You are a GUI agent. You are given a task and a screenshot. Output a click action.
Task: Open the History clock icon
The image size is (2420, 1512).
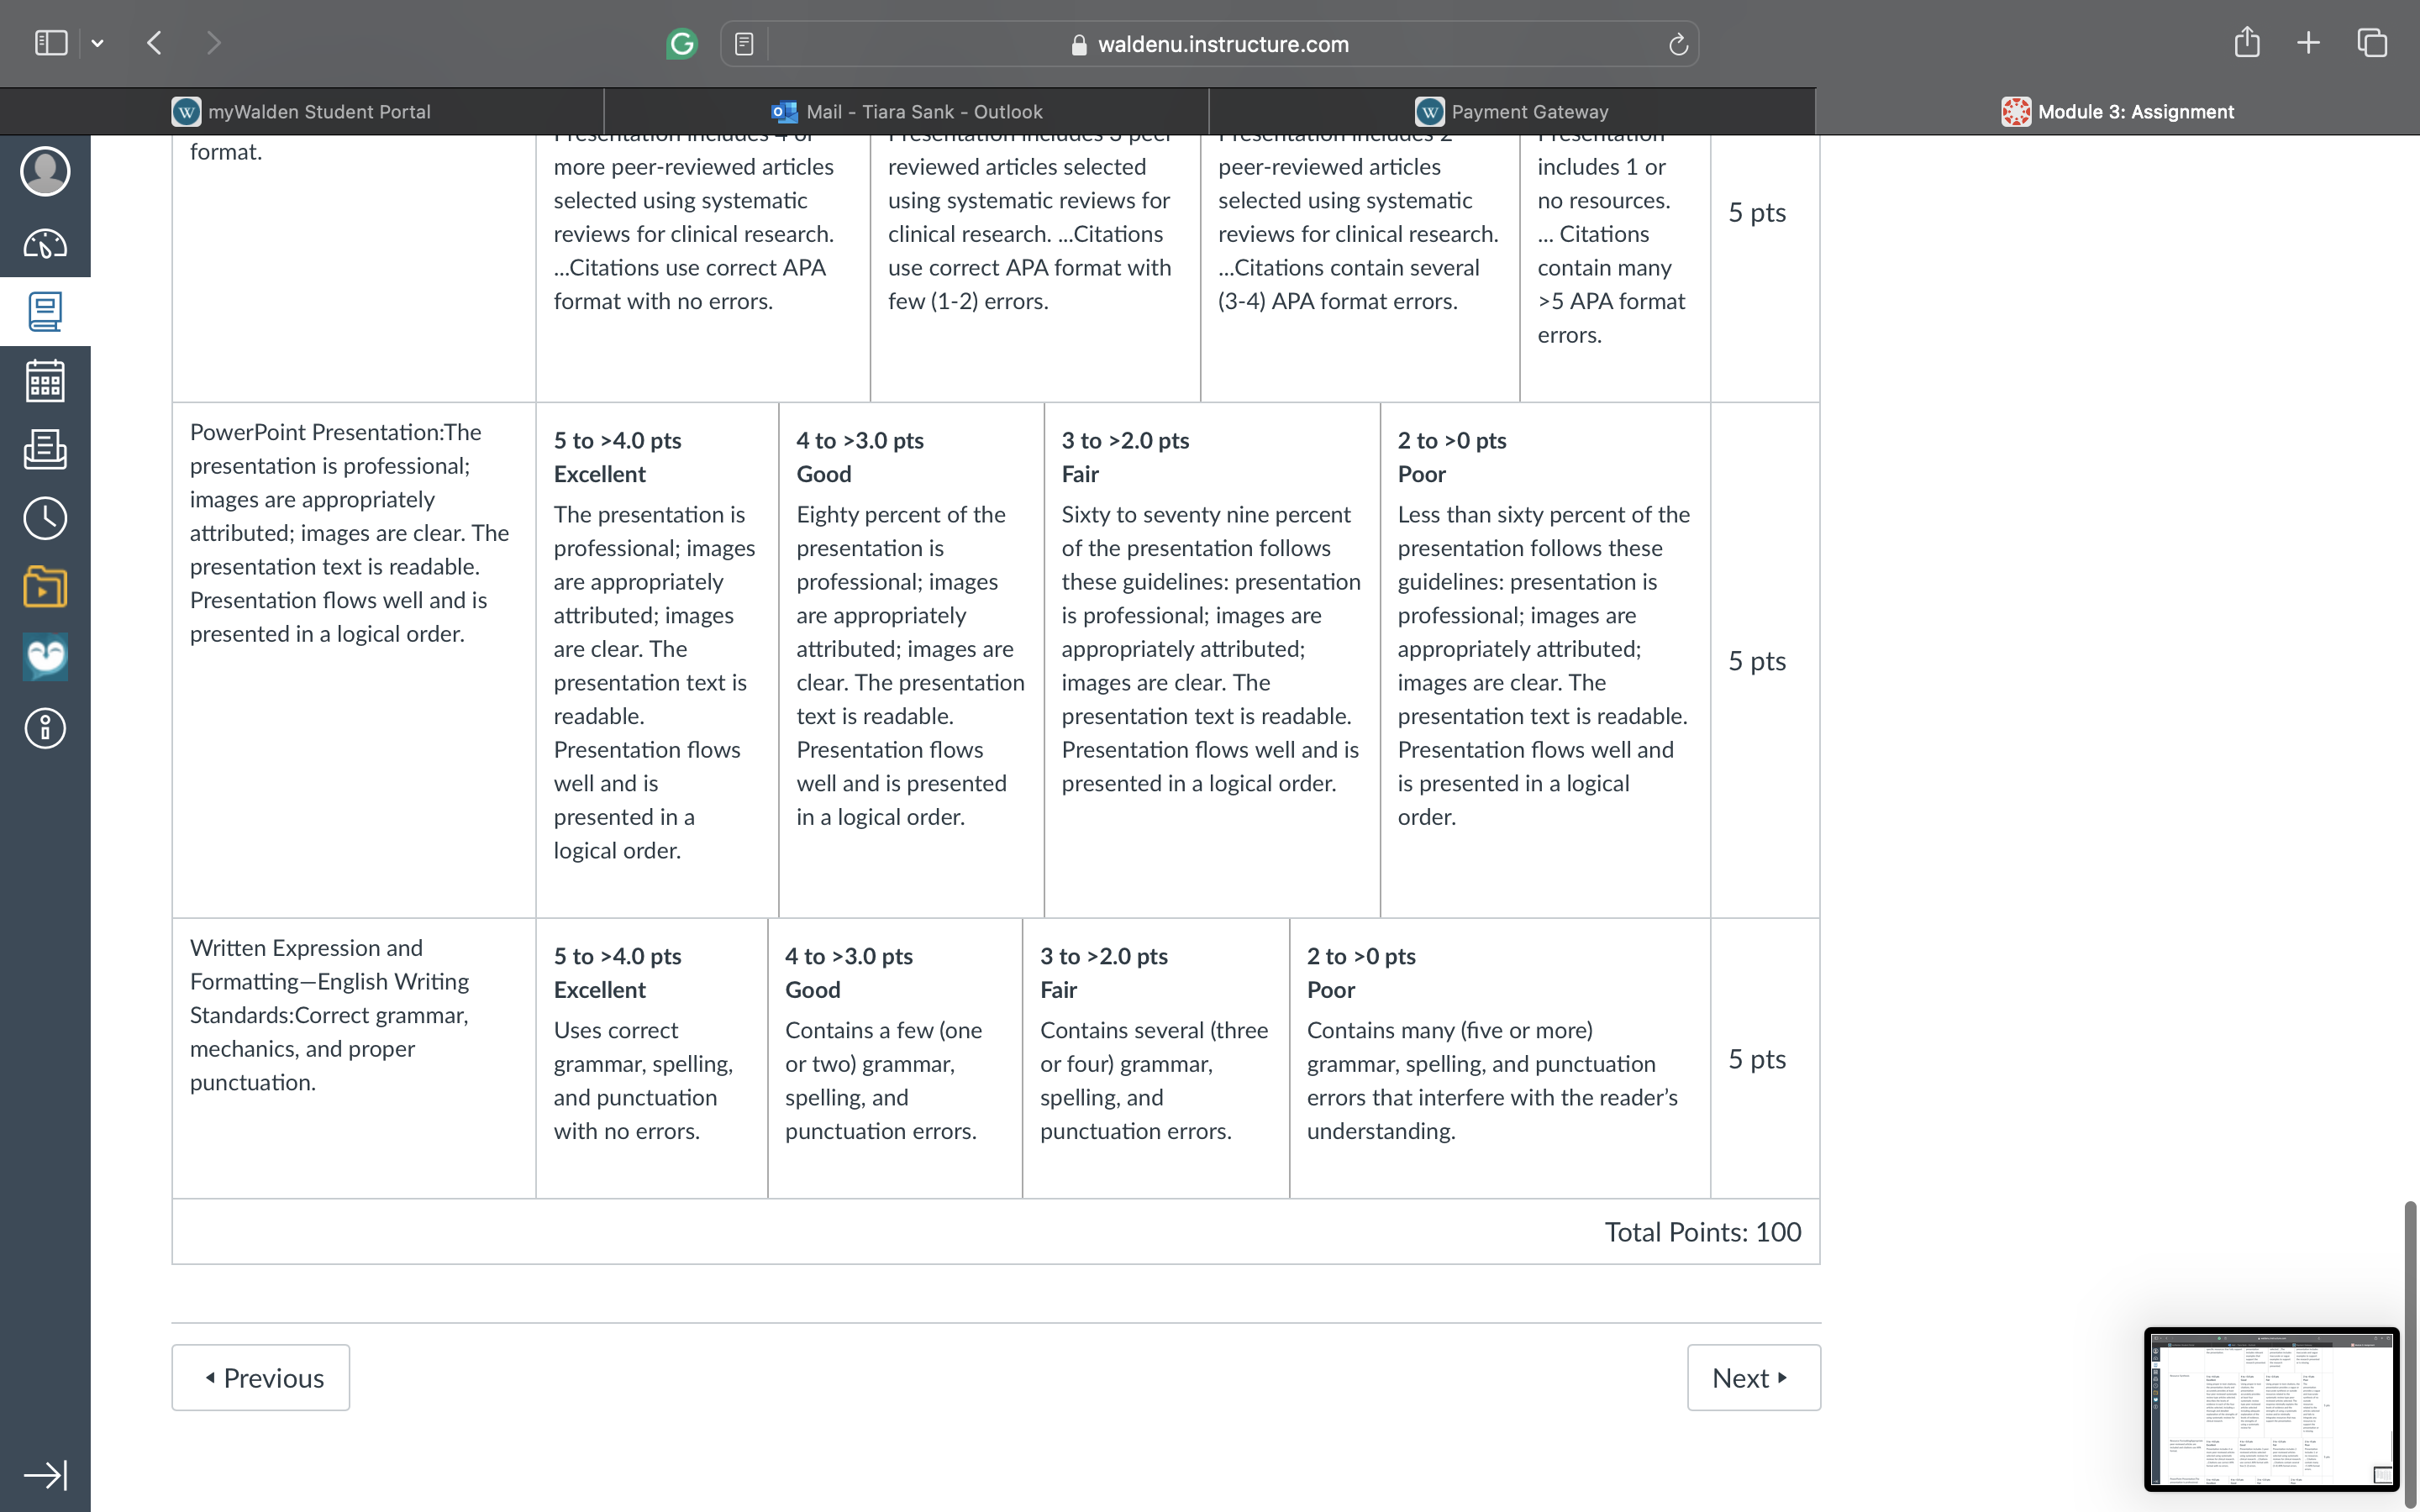pyautogui.click(x=45, y=518)
